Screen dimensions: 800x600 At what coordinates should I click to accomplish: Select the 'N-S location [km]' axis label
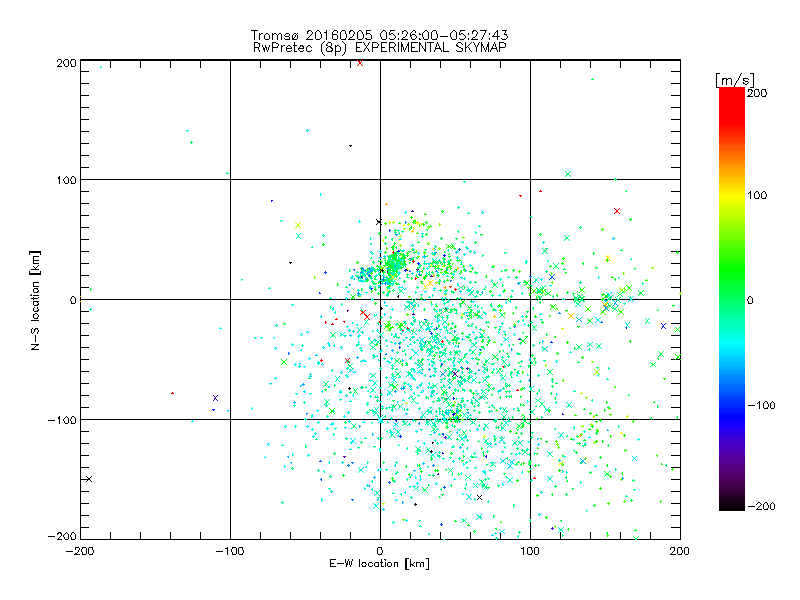(35, 300)
